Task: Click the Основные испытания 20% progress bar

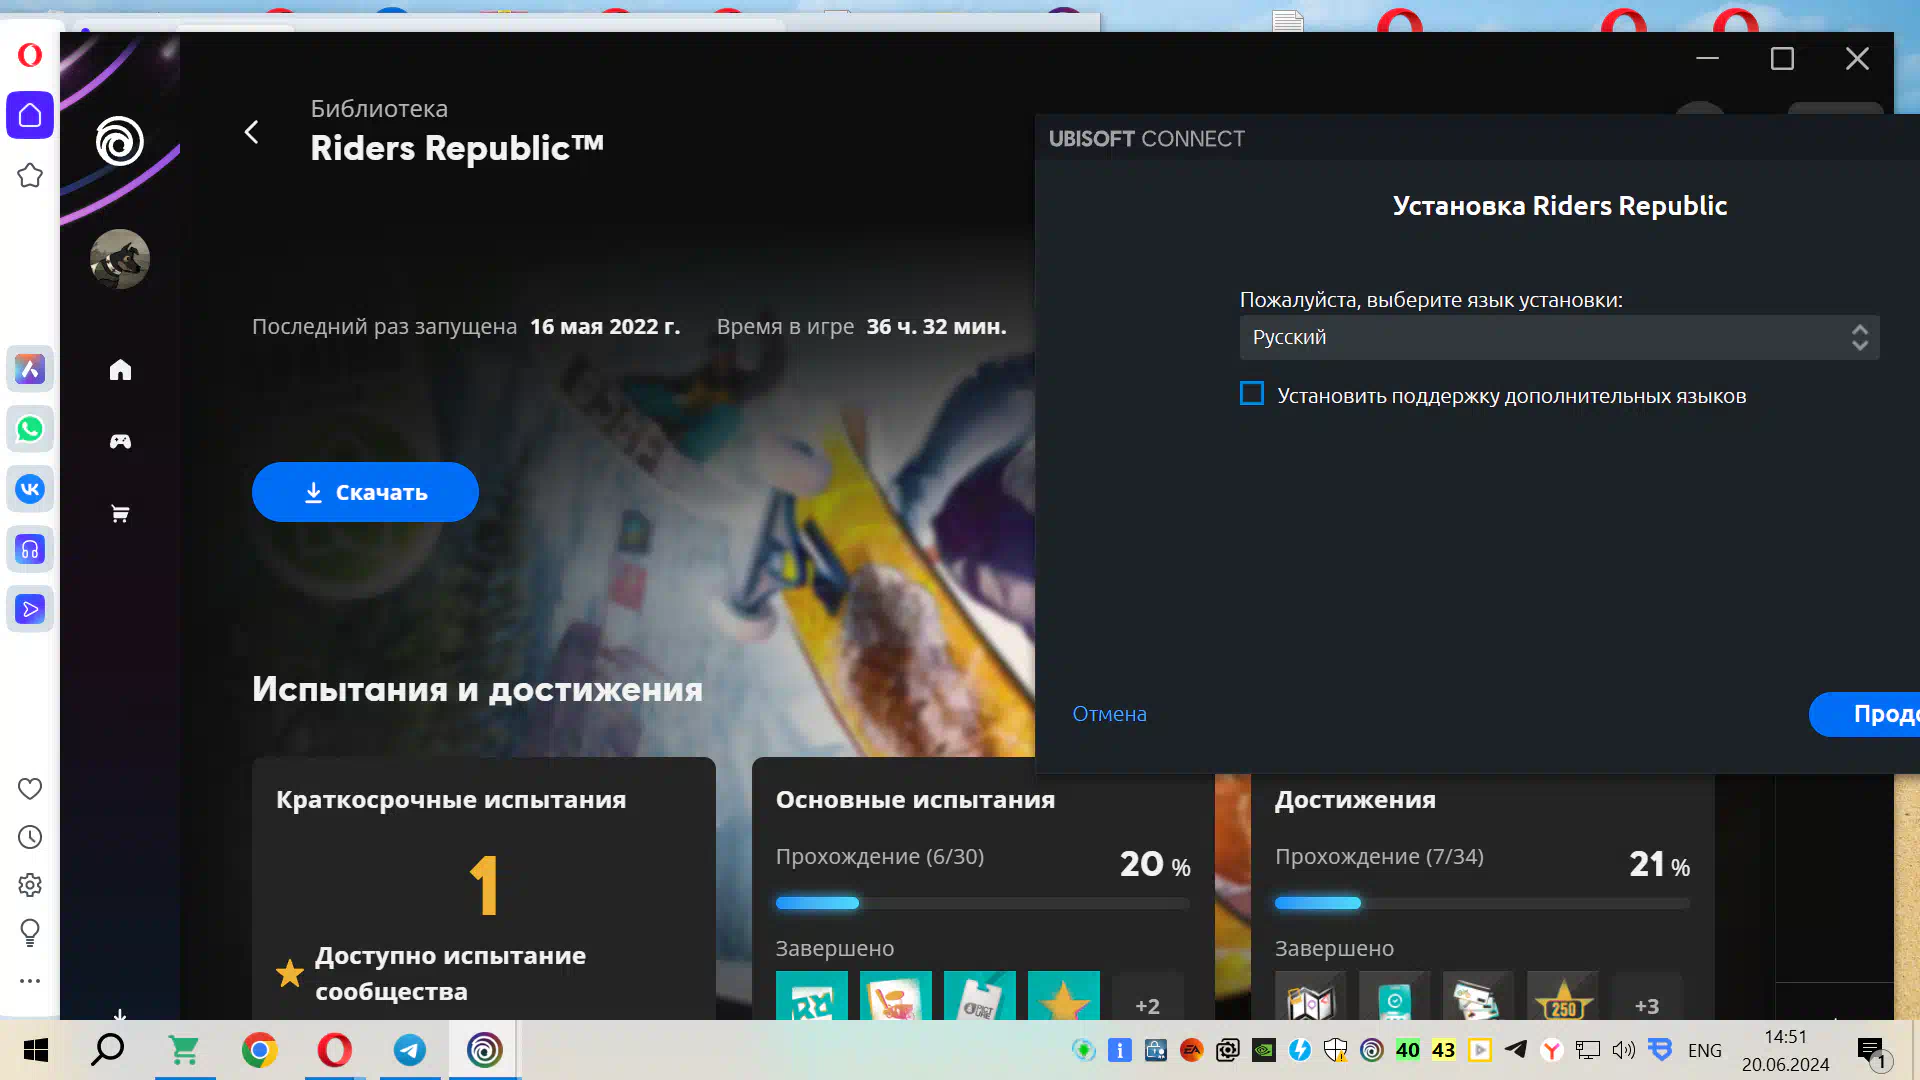Action: [983, 903]
